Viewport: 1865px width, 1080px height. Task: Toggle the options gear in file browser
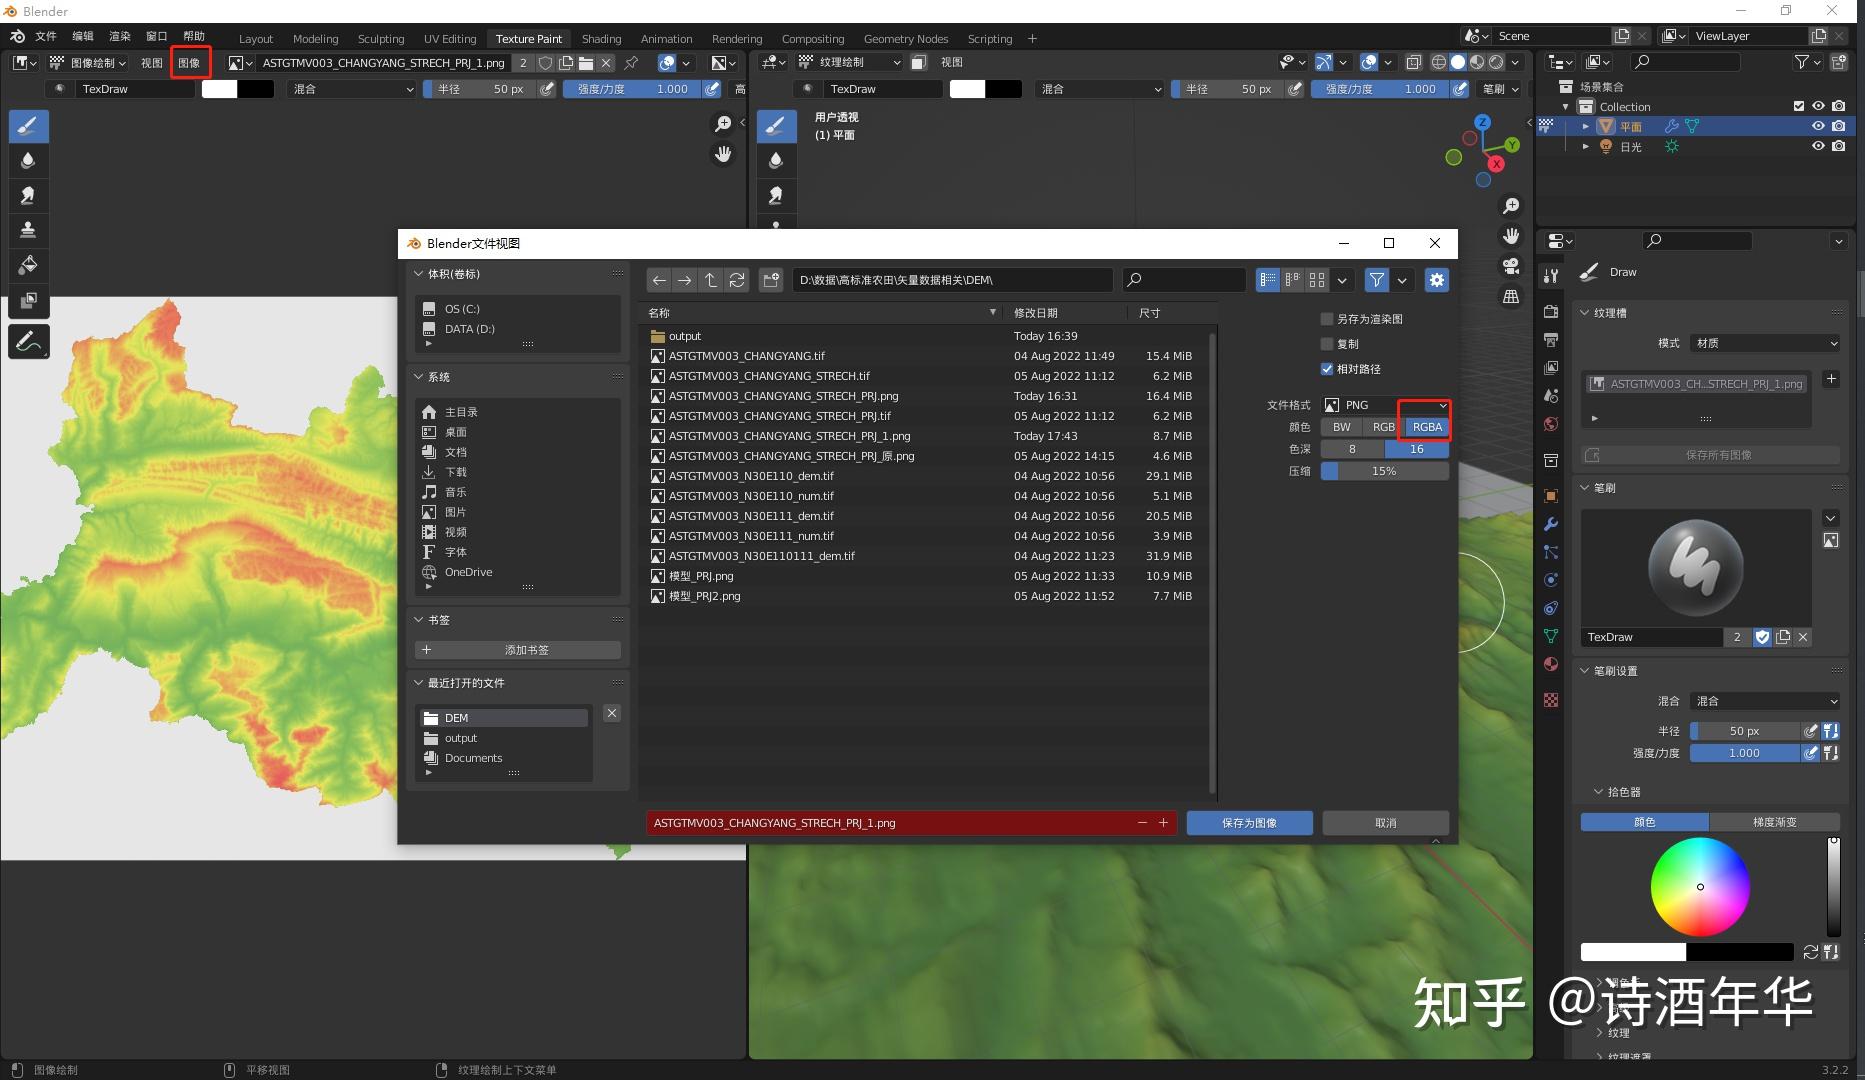(x=1437, y=280)
